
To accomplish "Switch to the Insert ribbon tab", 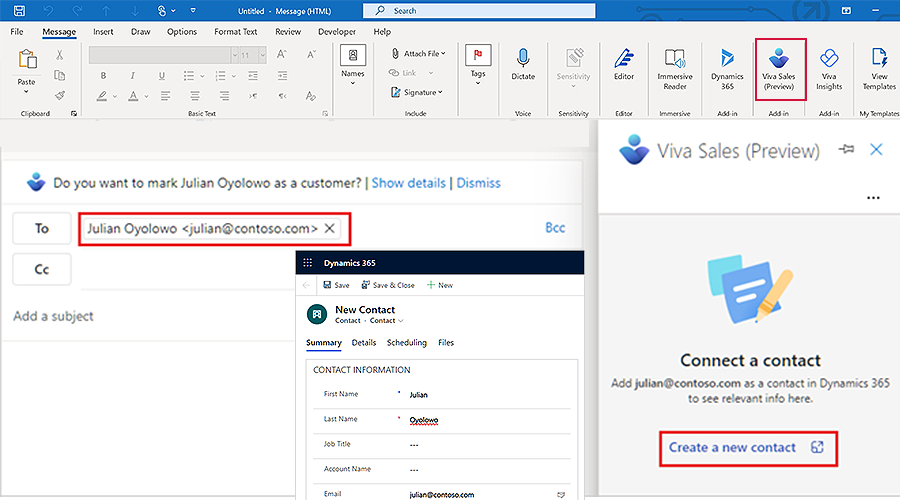I will 103,32.
